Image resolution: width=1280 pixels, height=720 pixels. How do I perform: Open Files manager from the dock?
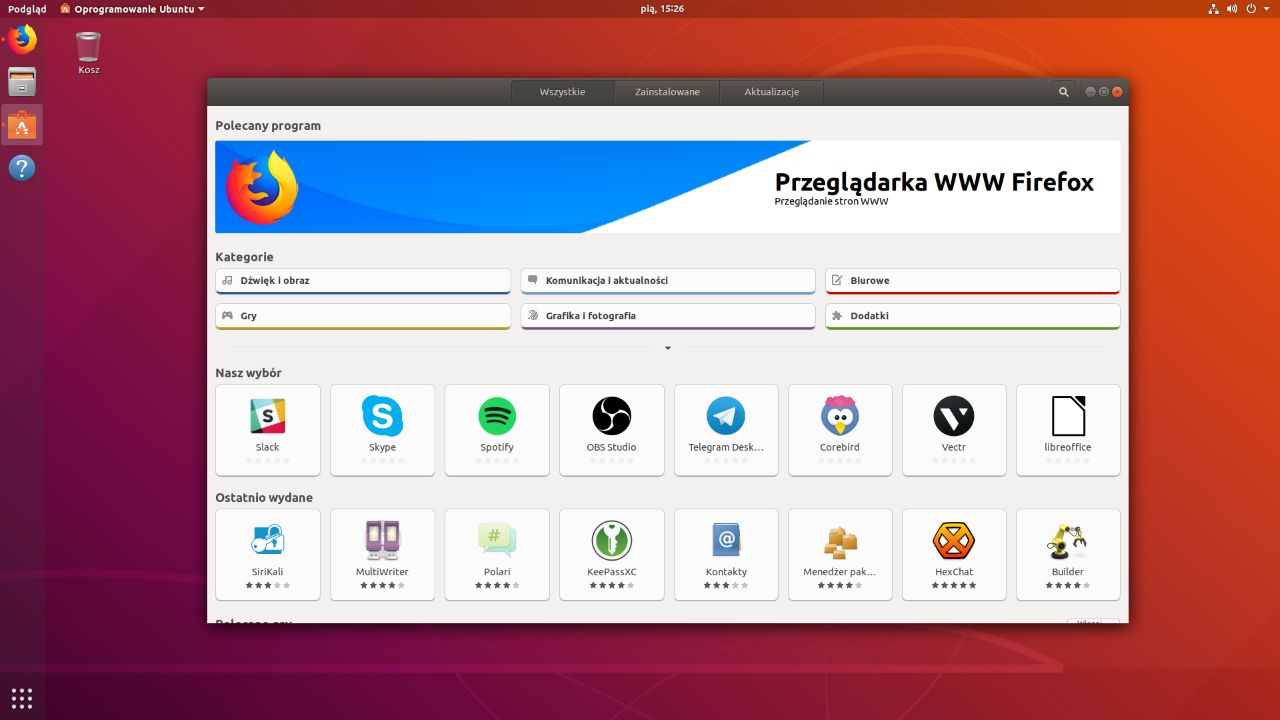coord(22,82)
